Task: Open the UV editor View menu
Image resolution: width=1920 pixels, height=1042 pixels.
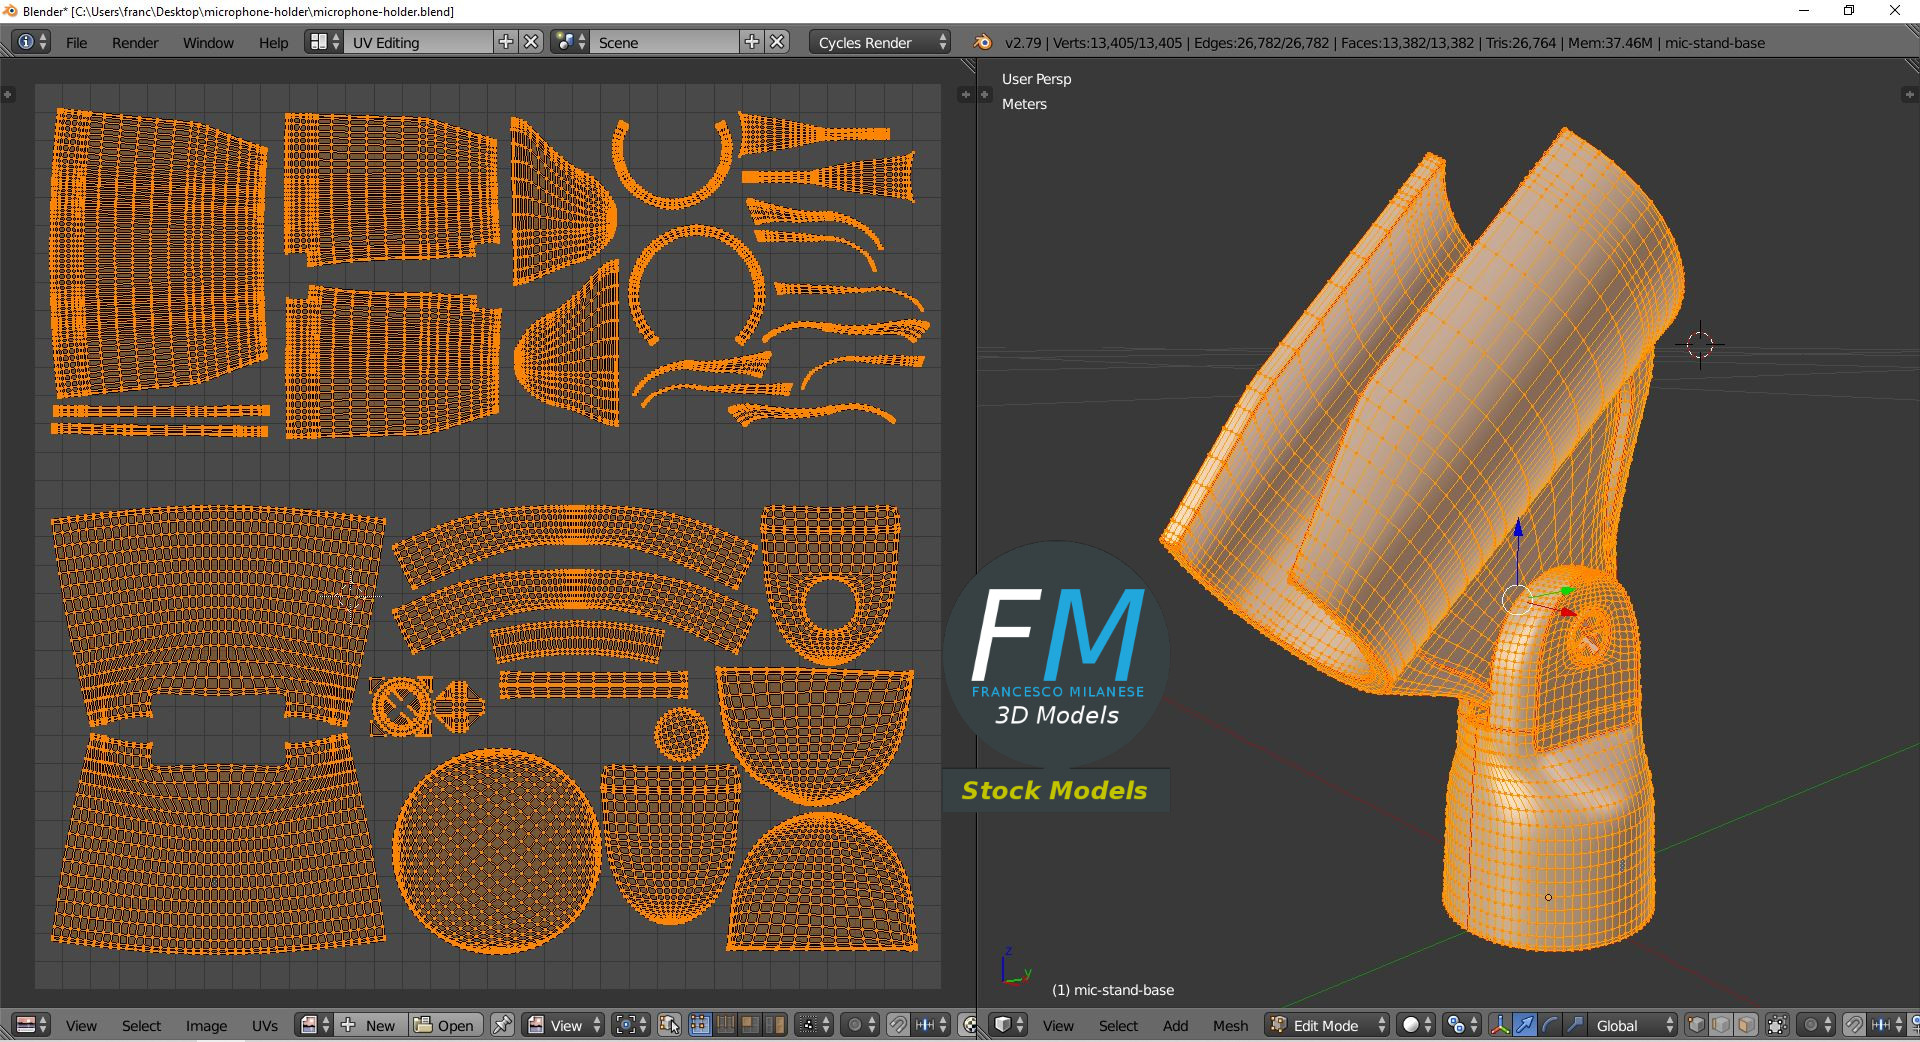Action: [81, 1026]
